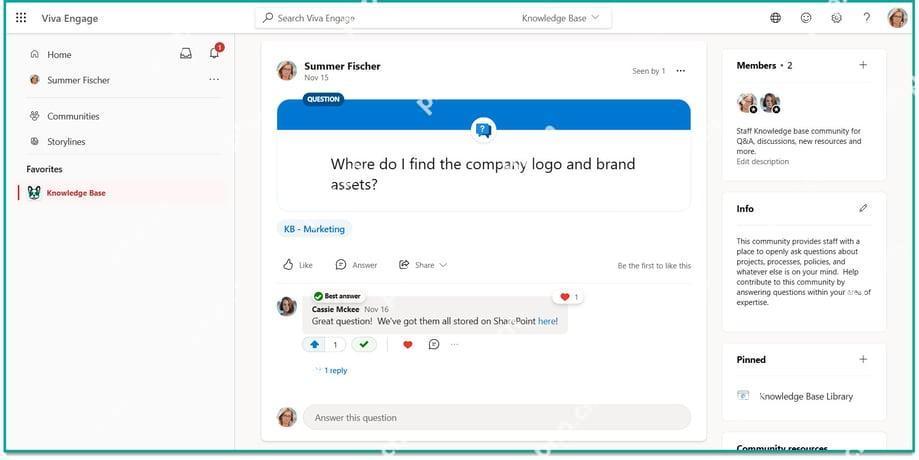Click the Knowledge Base Library file icon
The height and width of the screenshot is (460, 919).
point(743,396)
